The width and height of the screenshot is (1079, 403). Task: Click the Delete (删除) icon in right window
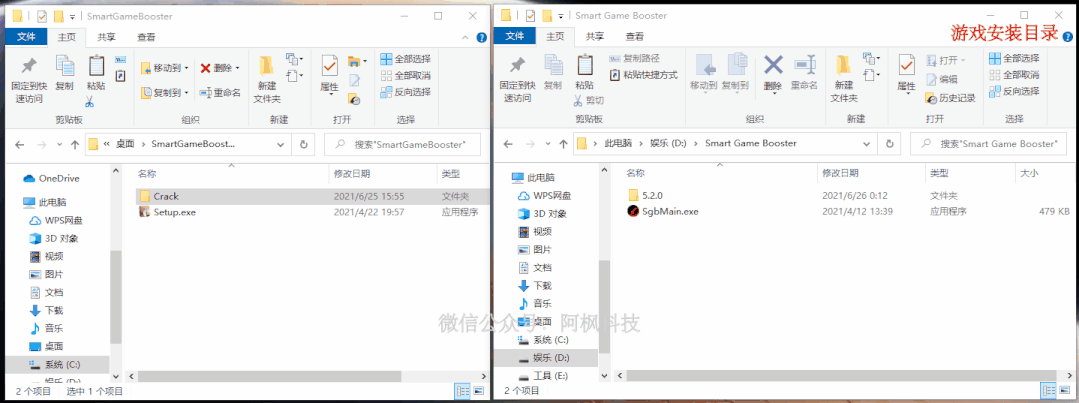tap(772, 70)
